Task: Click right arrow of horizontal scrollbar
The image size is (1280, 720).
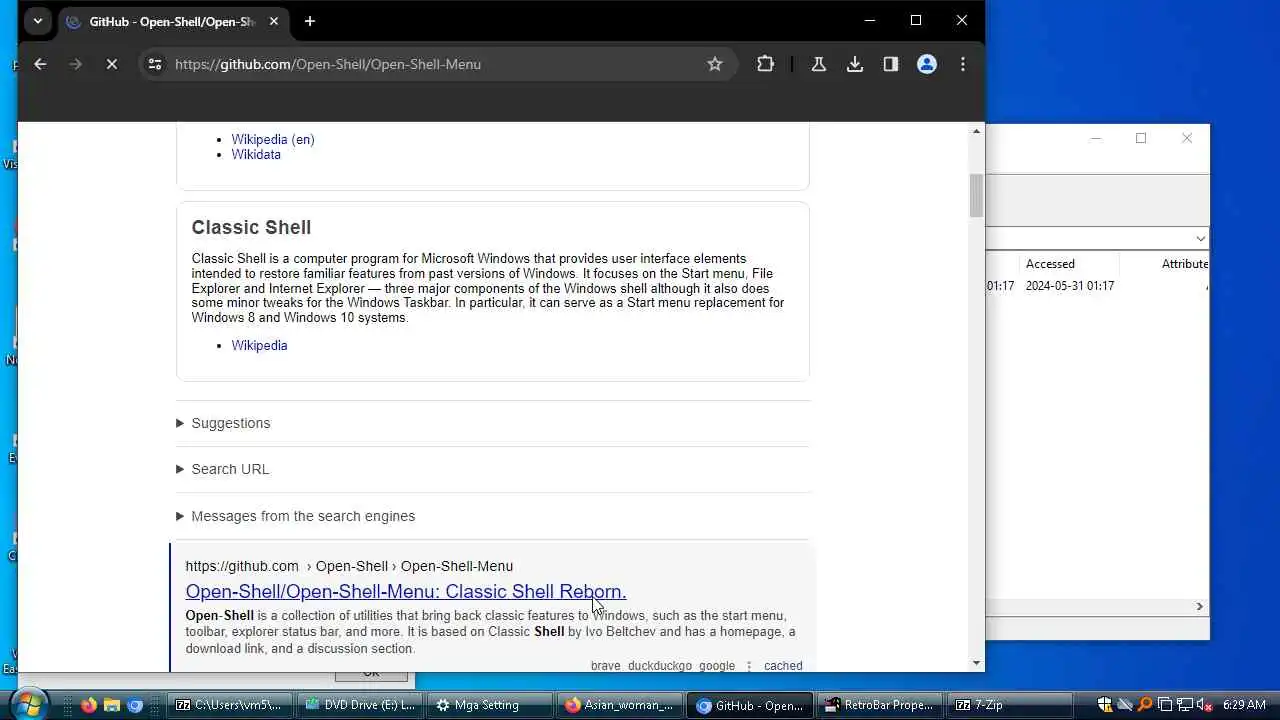Action: pyautogui.click(x=1200, y=606)
